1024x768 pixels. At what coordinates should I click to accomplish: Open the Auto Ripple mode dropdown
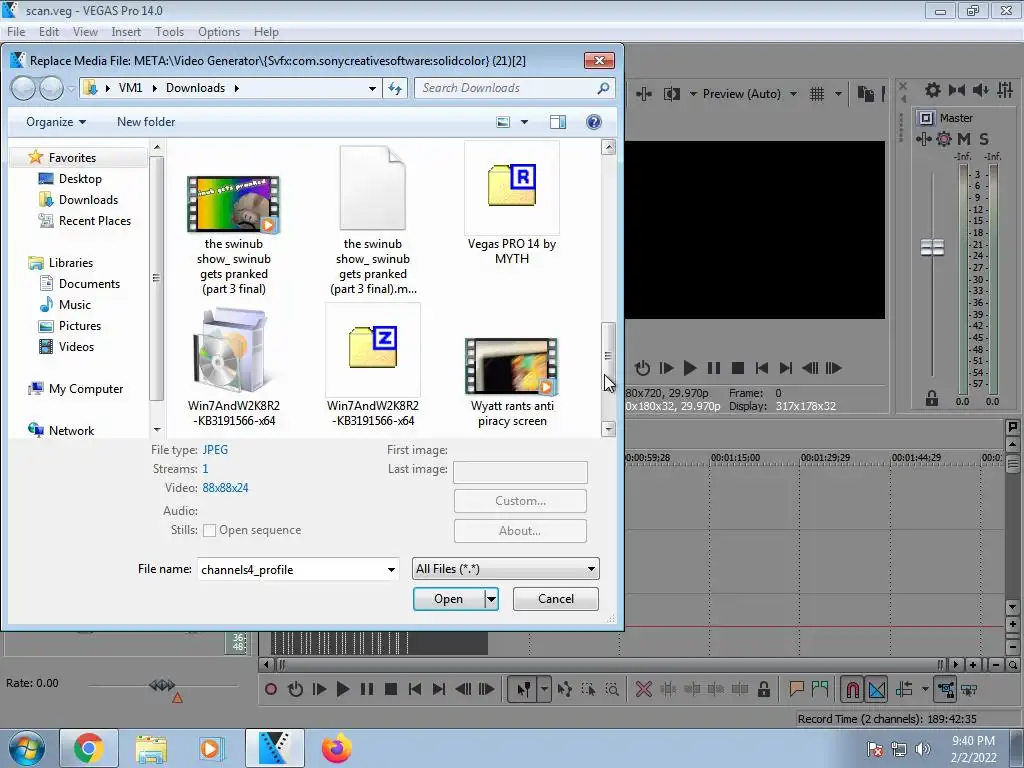pos(925,689)
